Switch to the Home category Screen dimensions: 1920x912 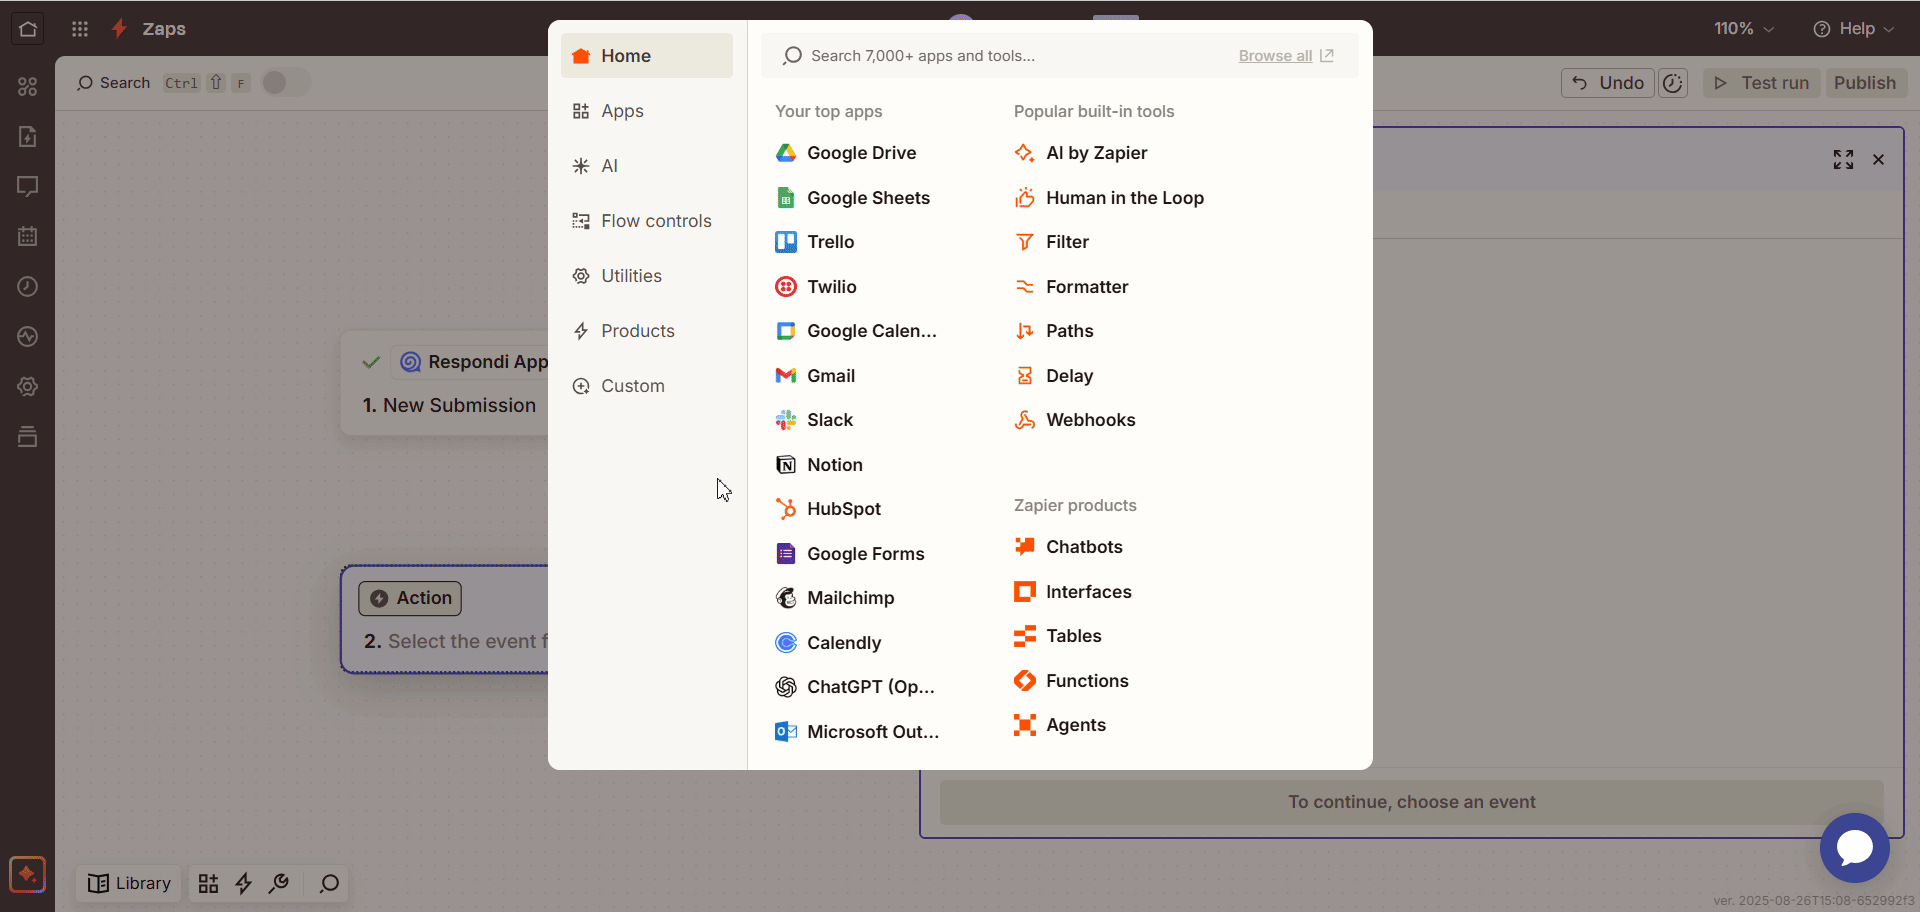tap(646, 56)
